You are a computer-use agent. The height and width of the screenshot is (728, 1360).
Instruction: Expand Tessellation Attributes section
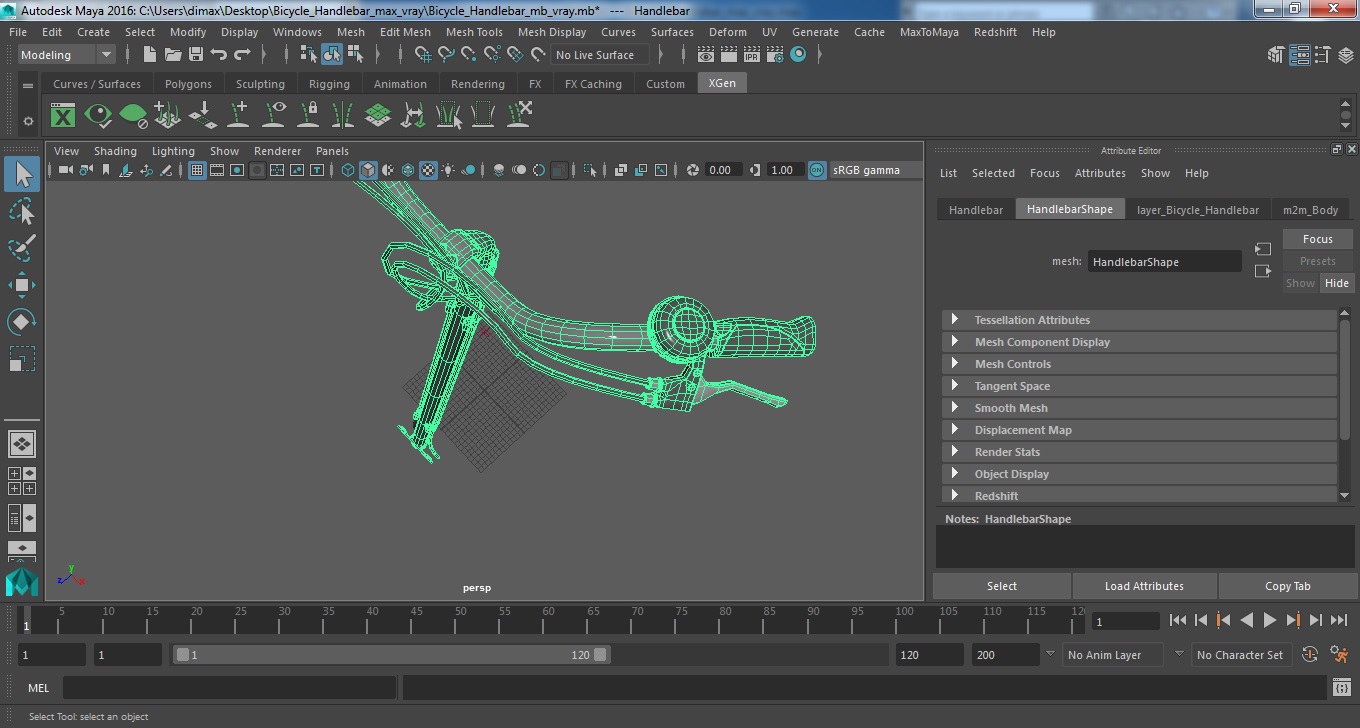(1032, 320)
